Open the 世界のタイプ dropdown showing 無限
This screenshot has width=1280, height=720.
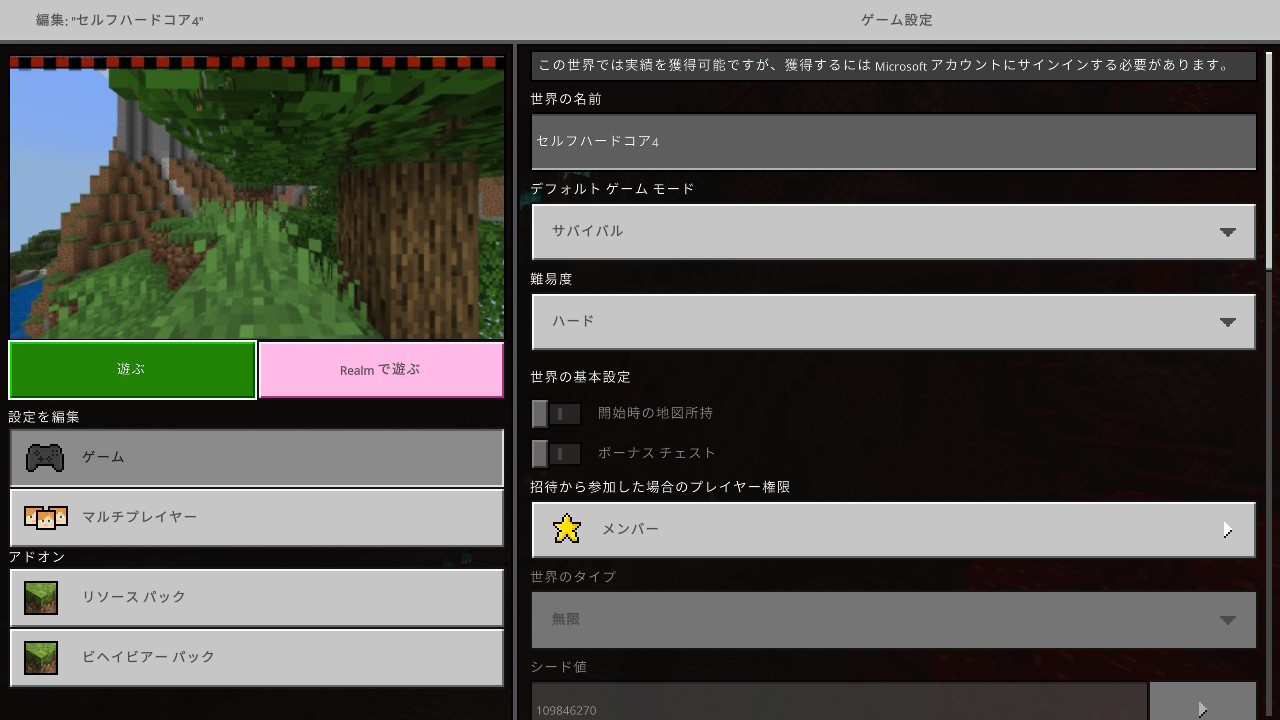[893, 620]
